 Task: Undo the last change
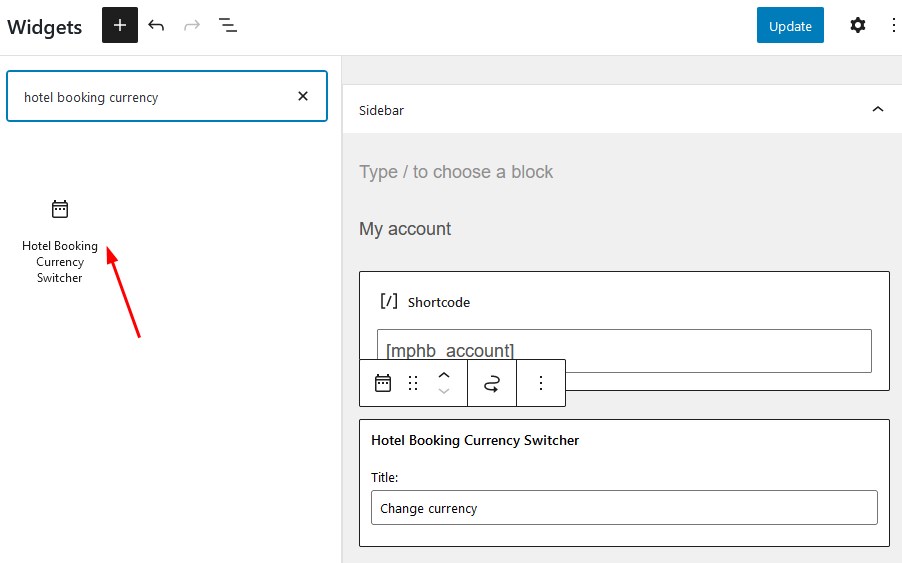(x=156, y=25)
